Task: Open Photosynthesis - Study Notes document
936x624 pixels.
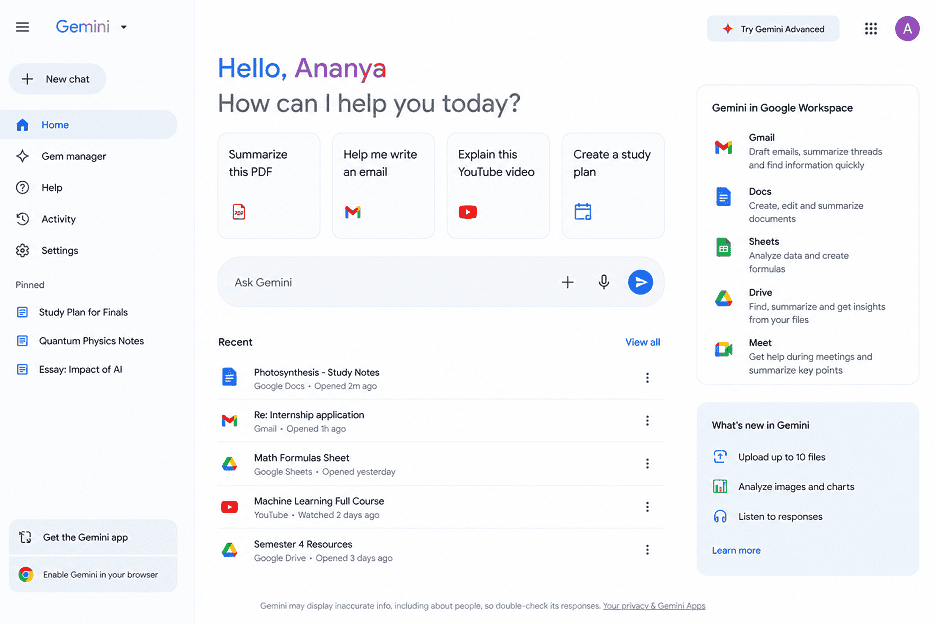Action: click(x=441, y=378)
